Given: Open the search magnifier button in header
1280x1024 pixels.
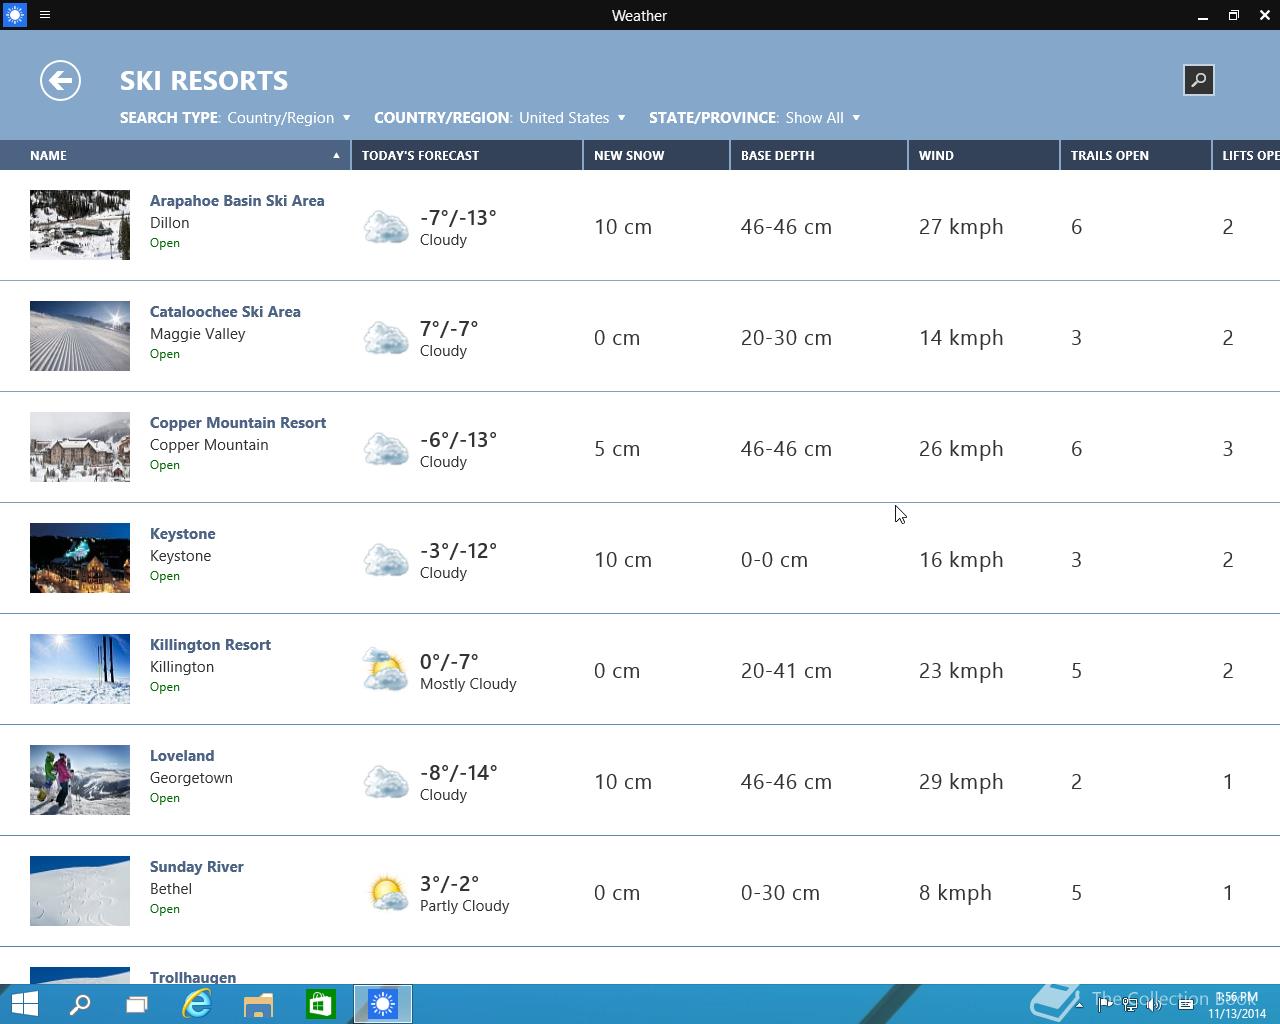Looking at the screenshot, I should [1198, 80].
